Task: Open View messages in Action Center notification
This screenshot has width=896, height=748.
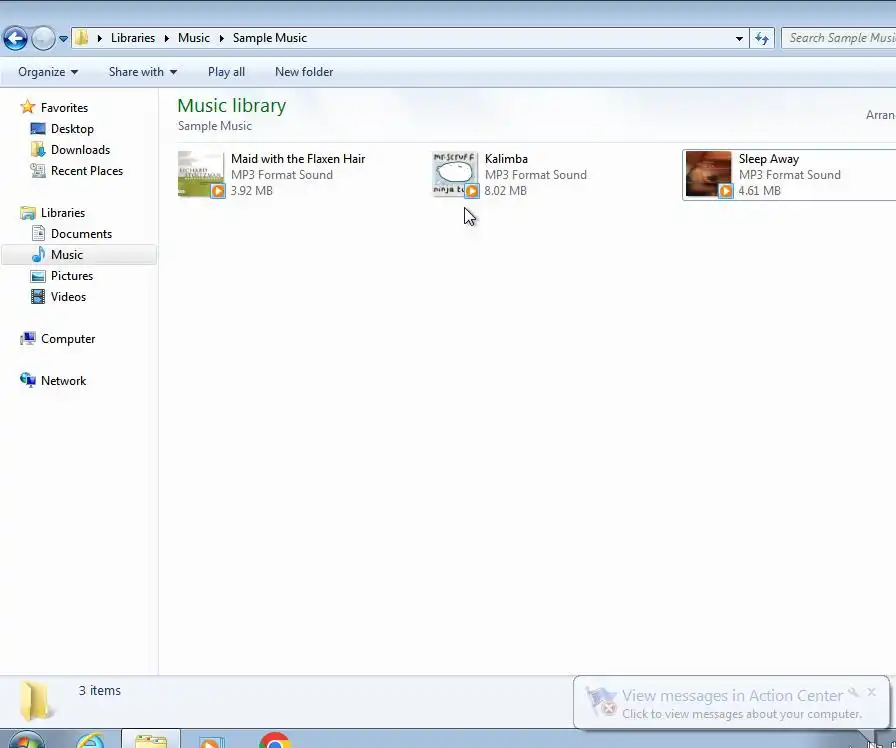Action: [x=732, y=696]
